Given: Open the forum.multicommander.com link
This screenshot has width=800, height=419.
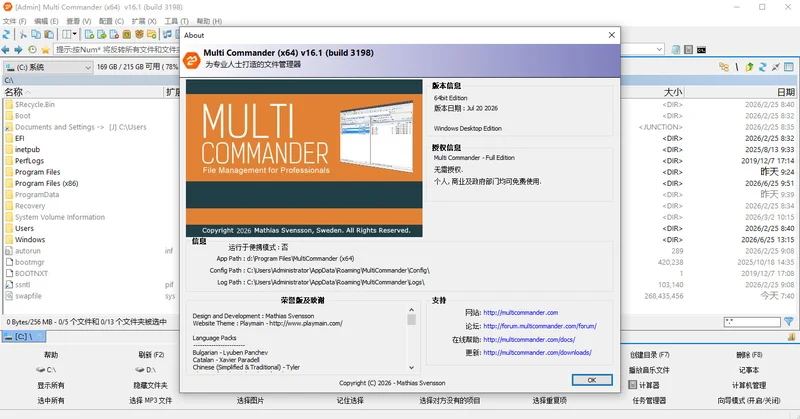Looking at the screenshot, I should click(x=540, y=326).
